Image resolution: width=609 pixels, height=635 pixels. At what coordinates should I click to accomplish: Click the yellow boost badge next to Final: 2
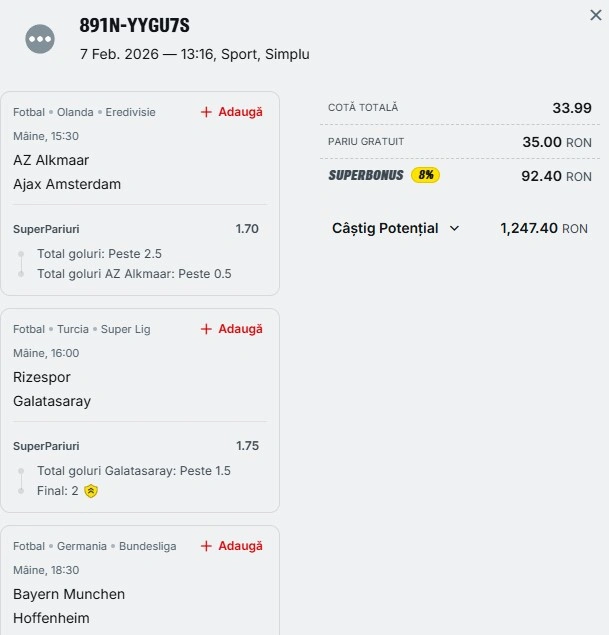click(91, 491)
